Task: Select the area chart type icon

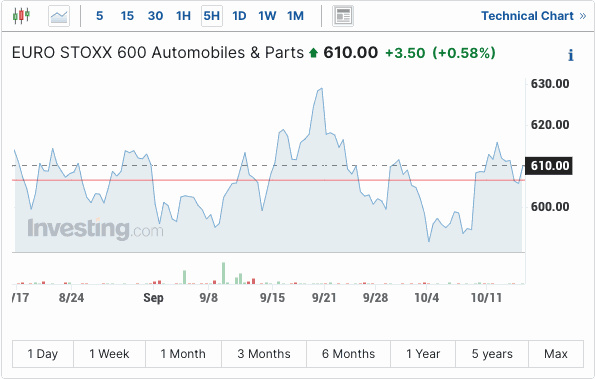Action: [59, 16]
